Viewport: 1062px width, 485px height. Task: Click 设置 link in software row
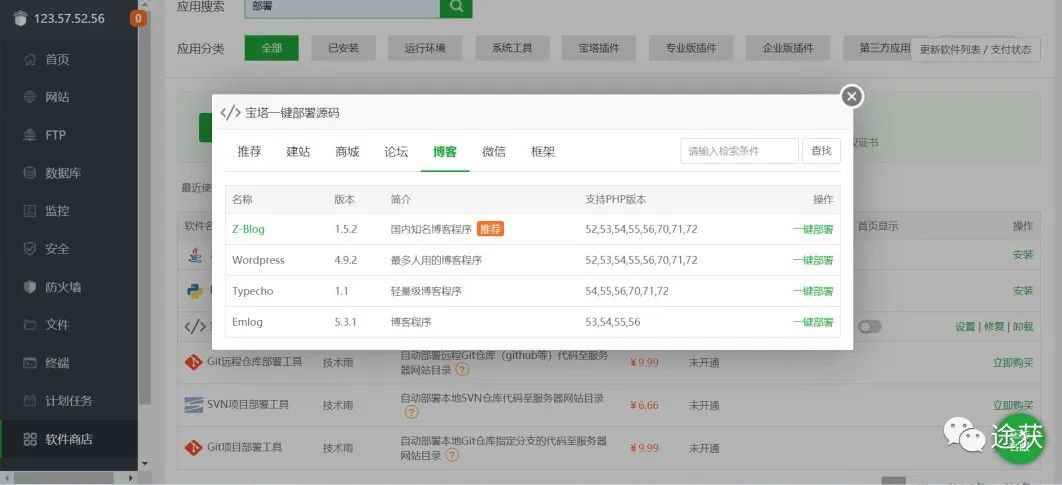[x=965, y=326]
